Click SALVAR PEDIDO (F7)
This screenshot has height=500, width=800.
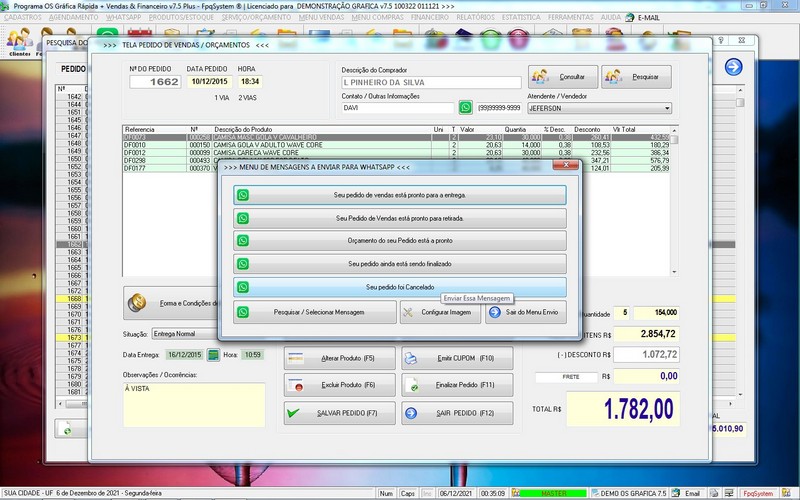click(339, 413)
